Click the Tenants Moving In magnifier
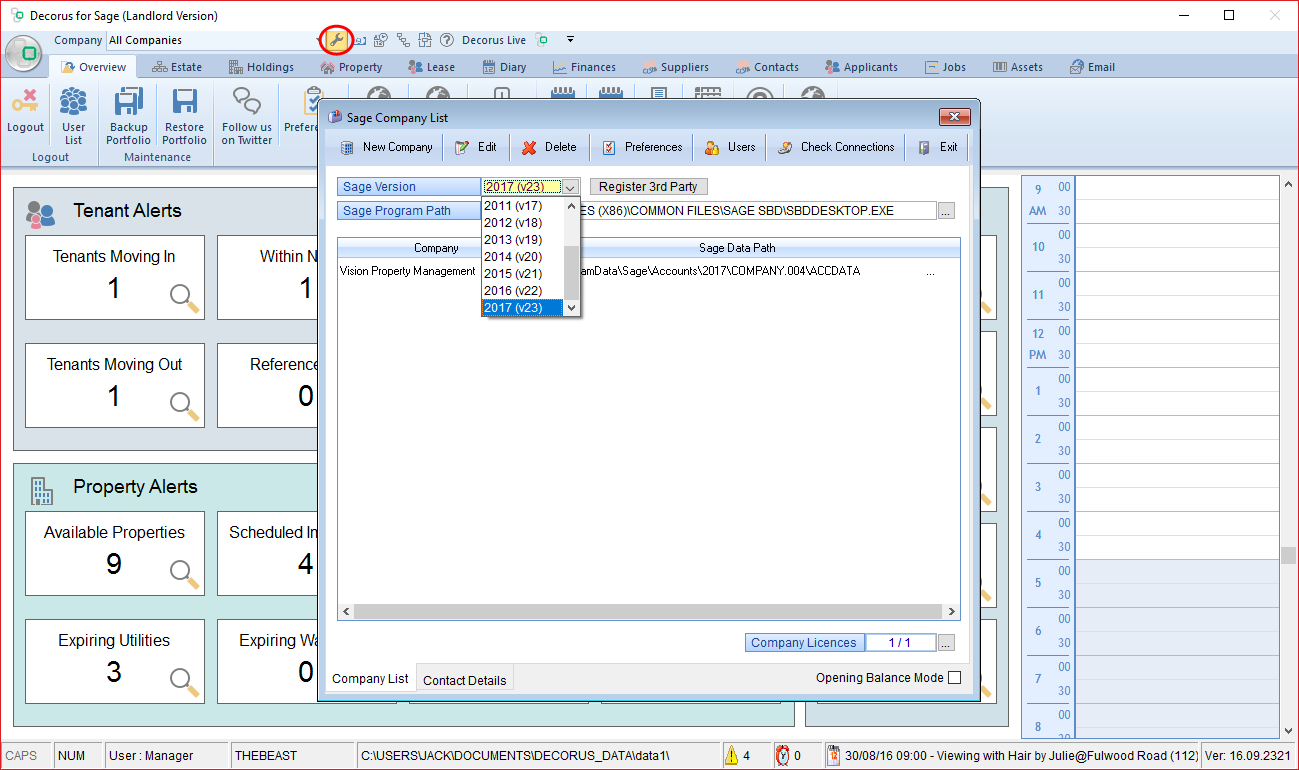Image resolution: width=1299 pixels, height=770 pixels. tap(184, 298)
